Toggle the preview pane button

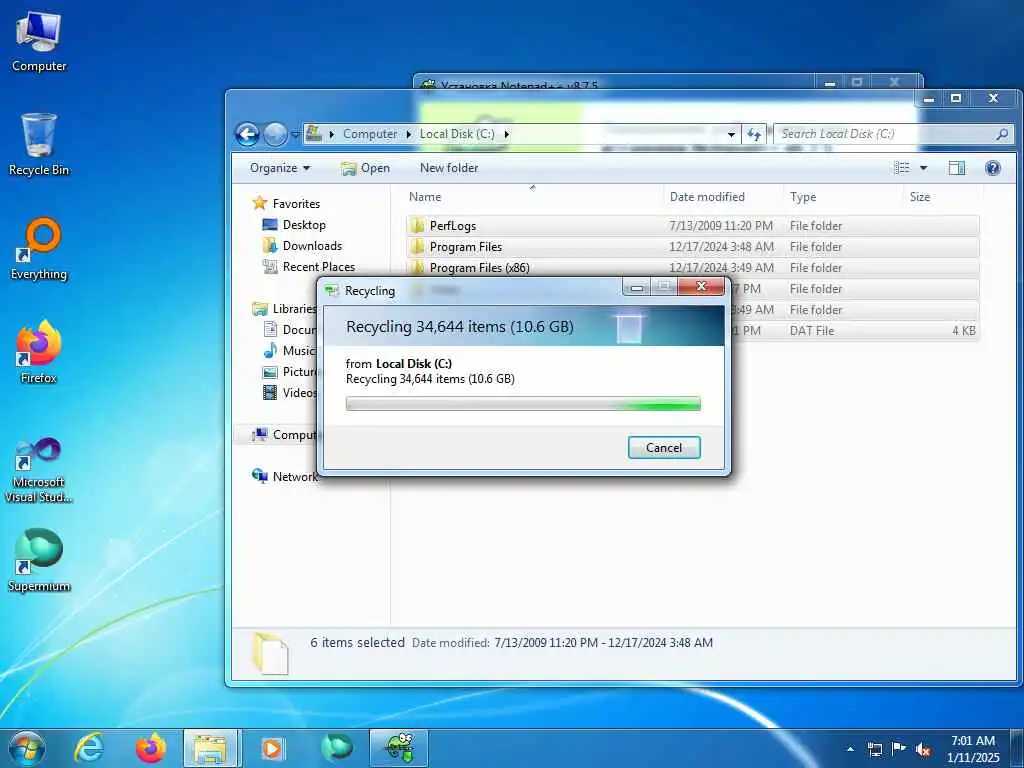pyautogui.click(x=956, y=168)
